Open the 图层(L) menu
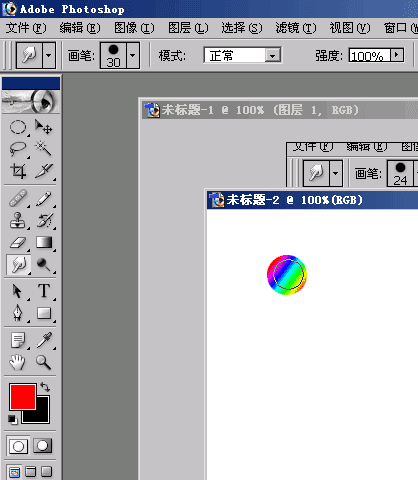The width and height of the screenshot is (418, 480). click(188, 28)
